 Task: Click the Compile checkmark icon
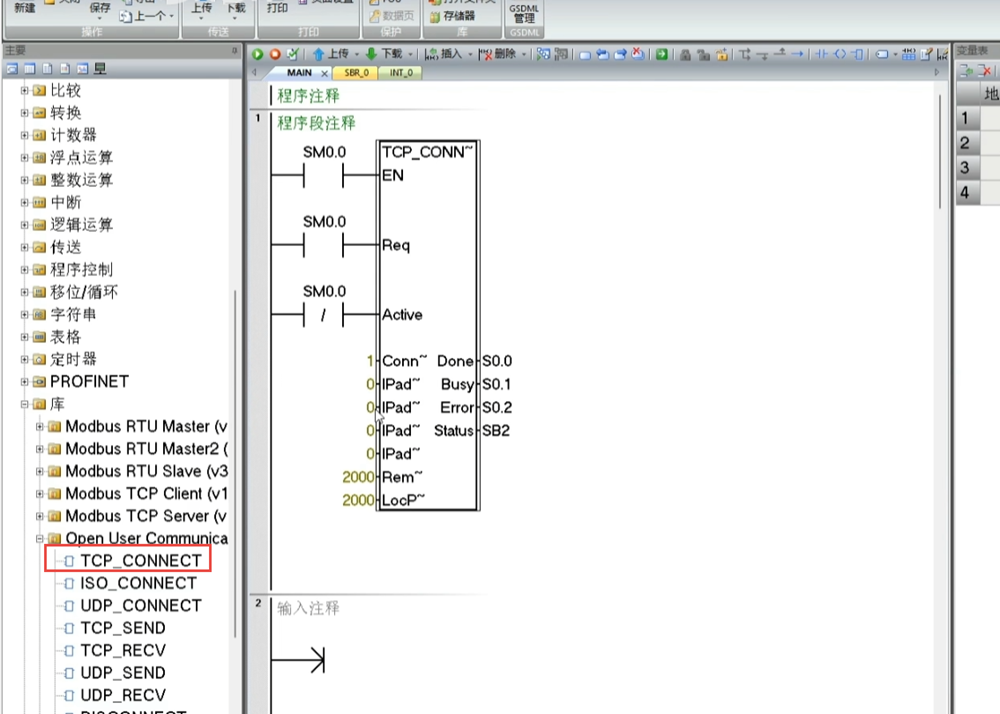click(x=291, y=54)
